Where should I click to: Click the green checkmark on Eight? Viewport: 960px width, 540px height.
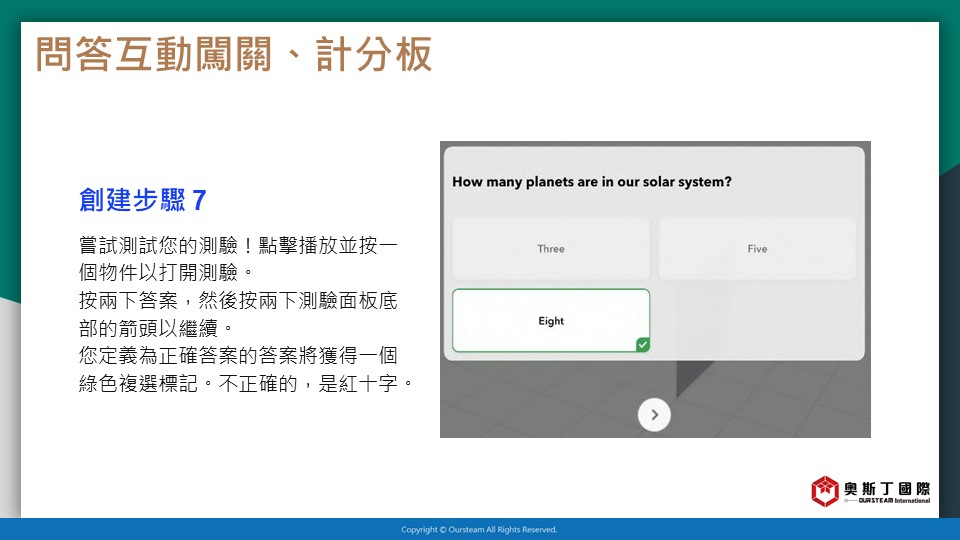pyautogui.click(x=642, y=345)
